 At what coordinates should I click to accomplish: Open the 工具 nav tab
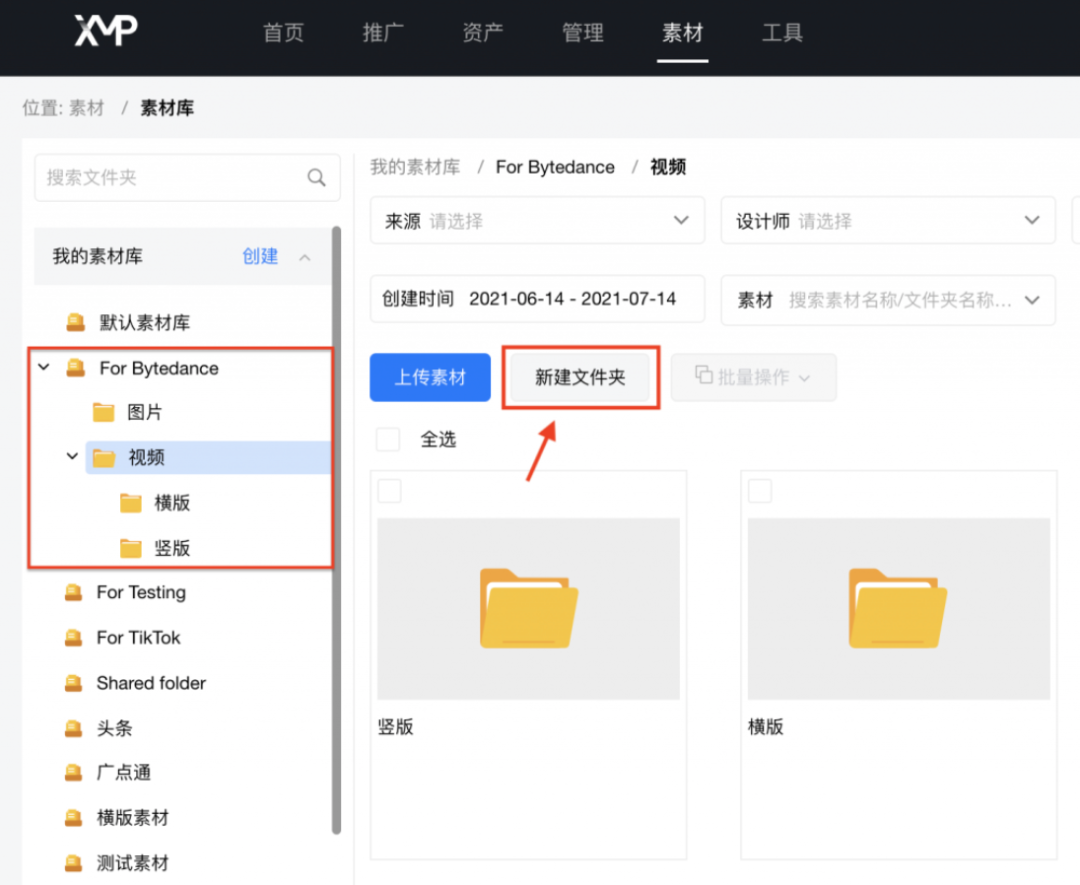[x=782, y=32]
